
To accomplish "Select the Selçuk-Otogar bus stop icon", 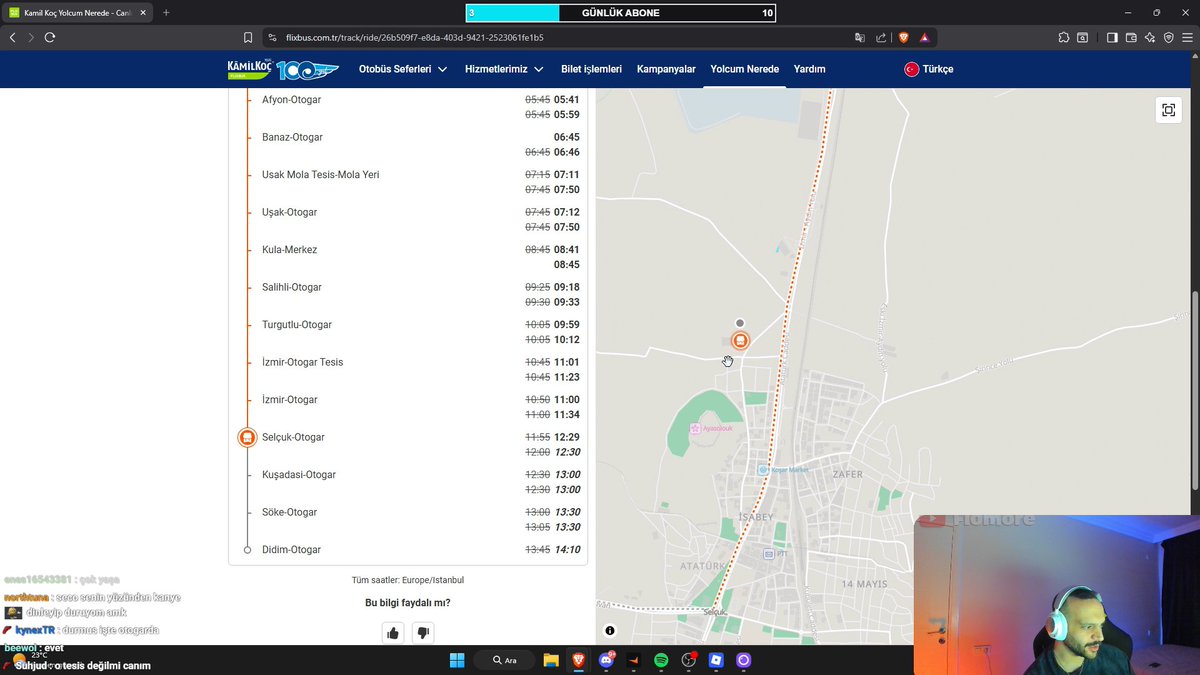I will pyautogui.click(x=247, y=438).
